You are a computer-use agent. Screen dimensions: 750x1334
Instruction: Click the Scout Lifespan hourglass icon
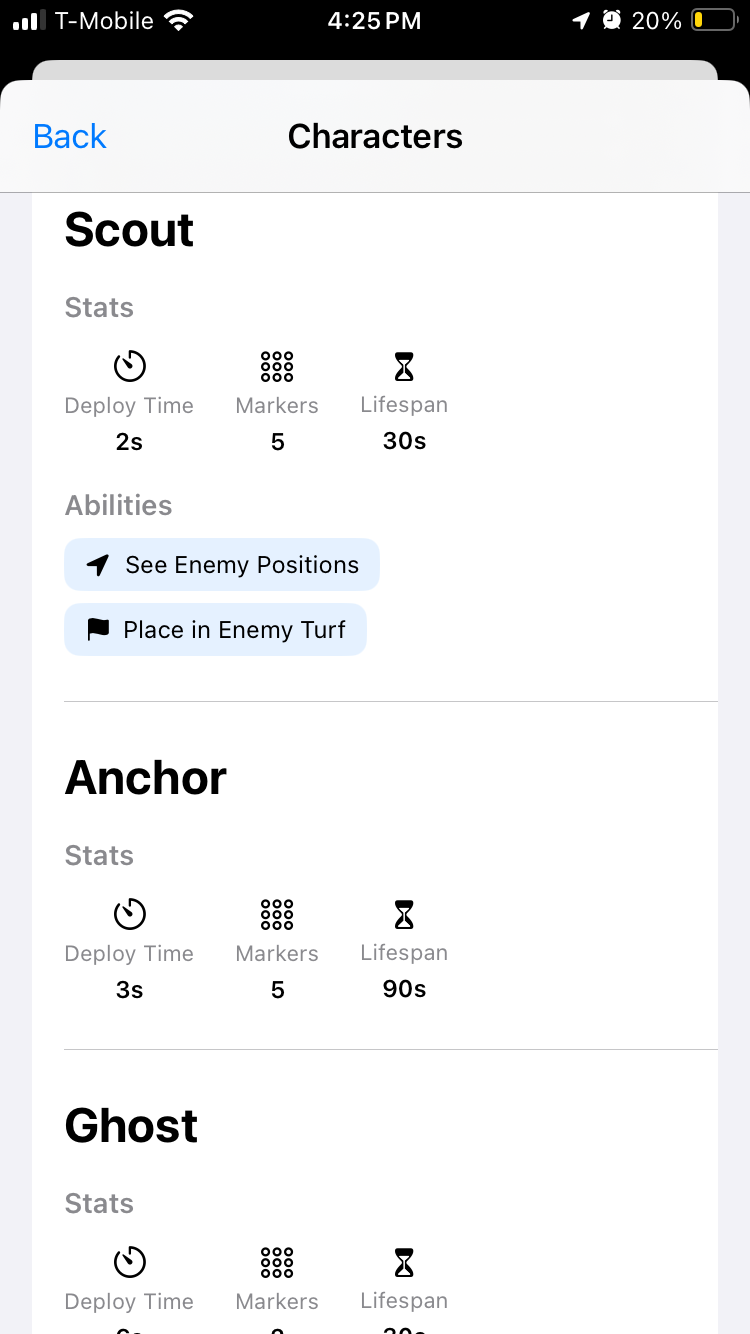pyautogui.click(x=403, y=367)
